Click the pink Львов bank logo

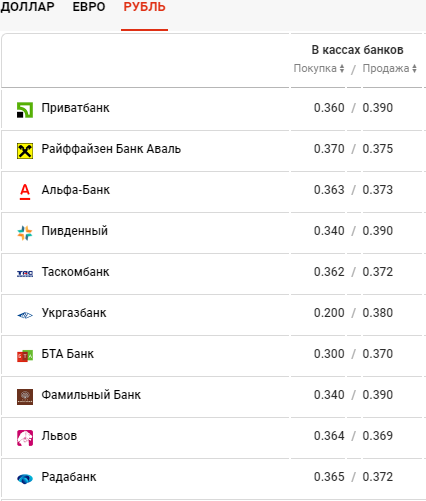[x=25, y=438]
